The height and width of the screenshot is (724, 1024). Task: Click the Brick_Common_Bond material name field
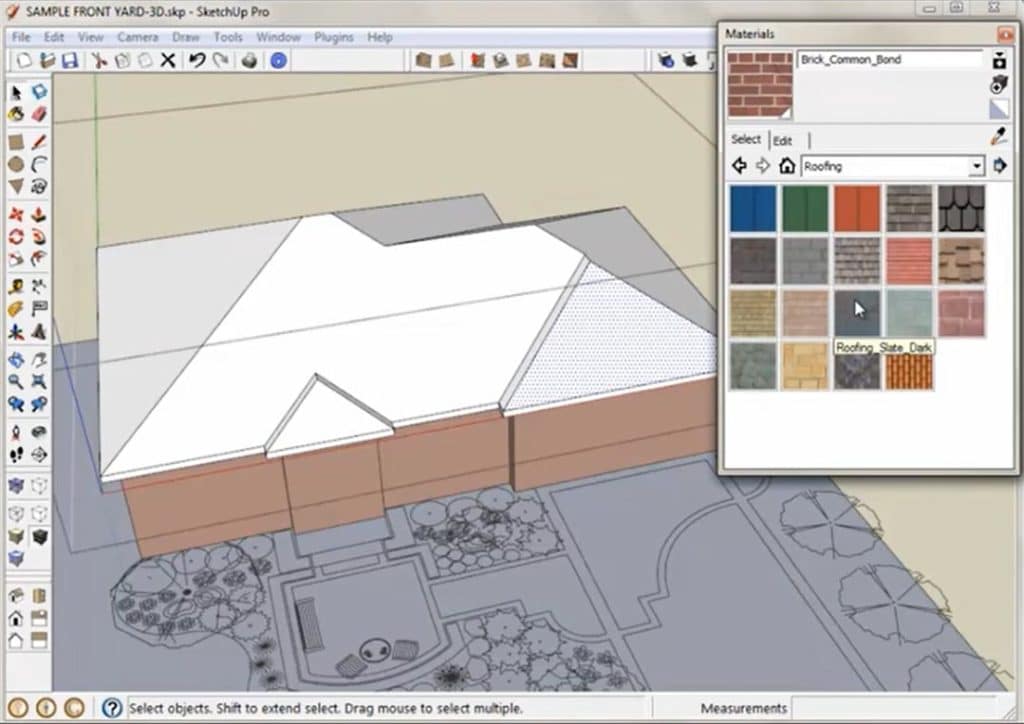[x=889, y=59]
